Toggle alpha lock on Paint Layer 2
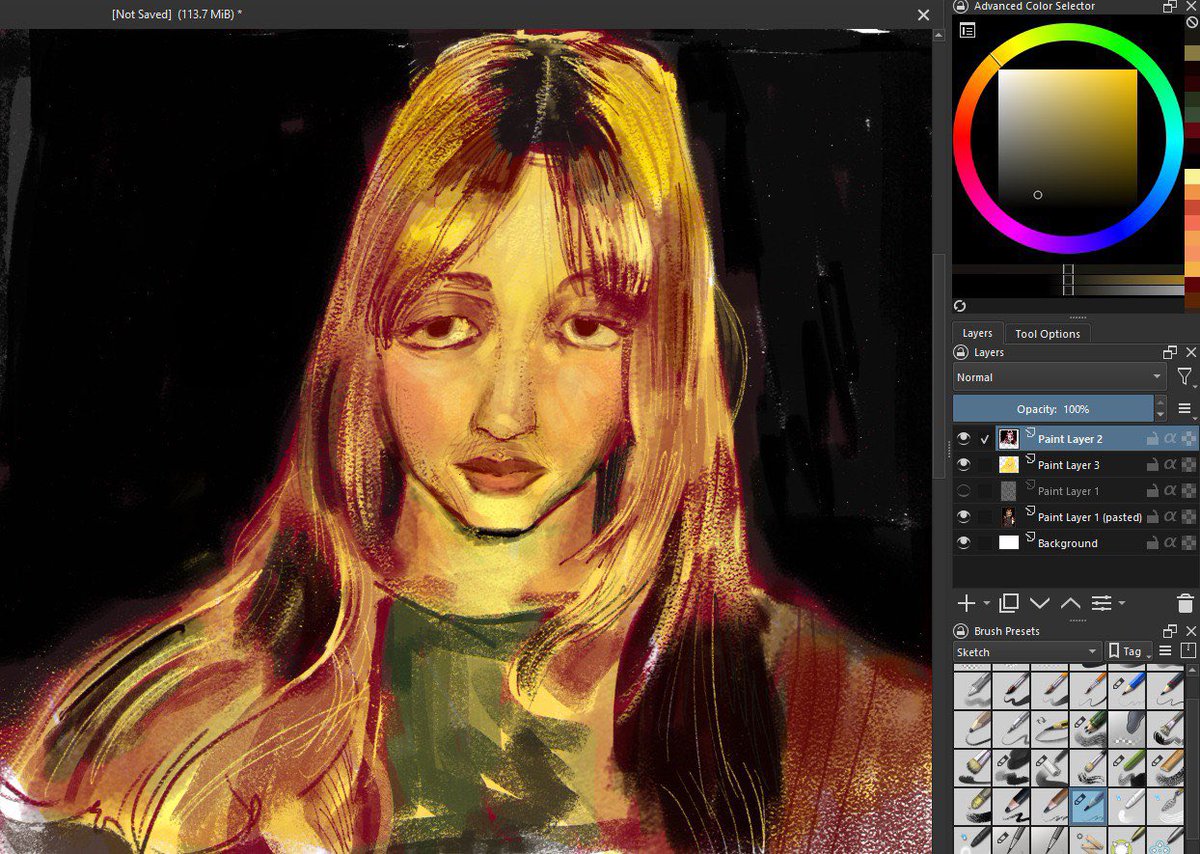The width and height of the screenshot is (1200, 854). coord(1188,438)
